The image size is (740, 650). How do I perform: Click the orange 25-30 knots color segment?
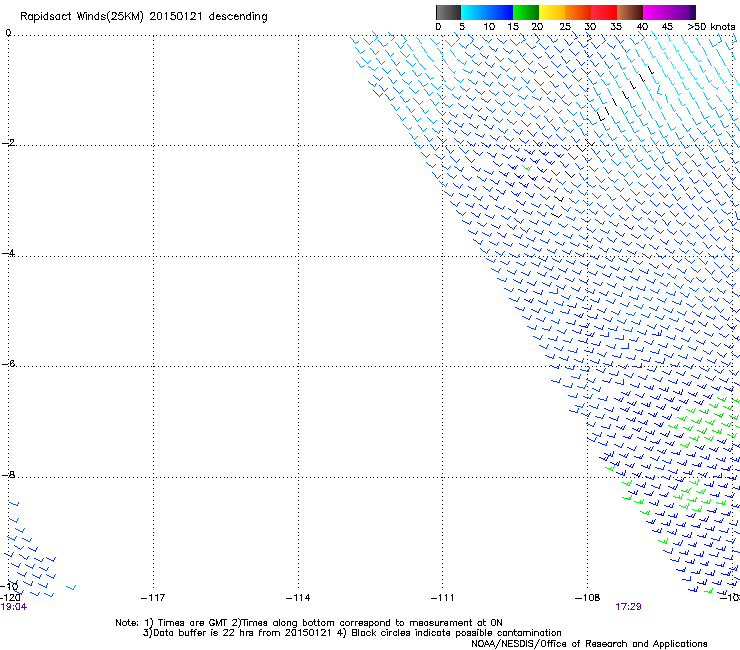click(578, 12)
